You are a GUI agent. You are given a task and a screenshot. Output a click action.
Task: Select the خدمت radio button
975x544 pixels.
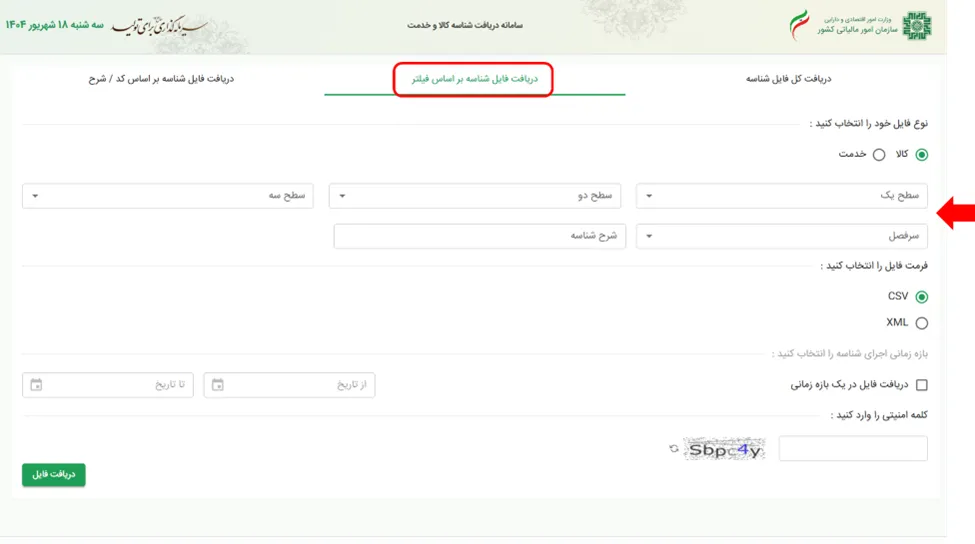point(879,155)
